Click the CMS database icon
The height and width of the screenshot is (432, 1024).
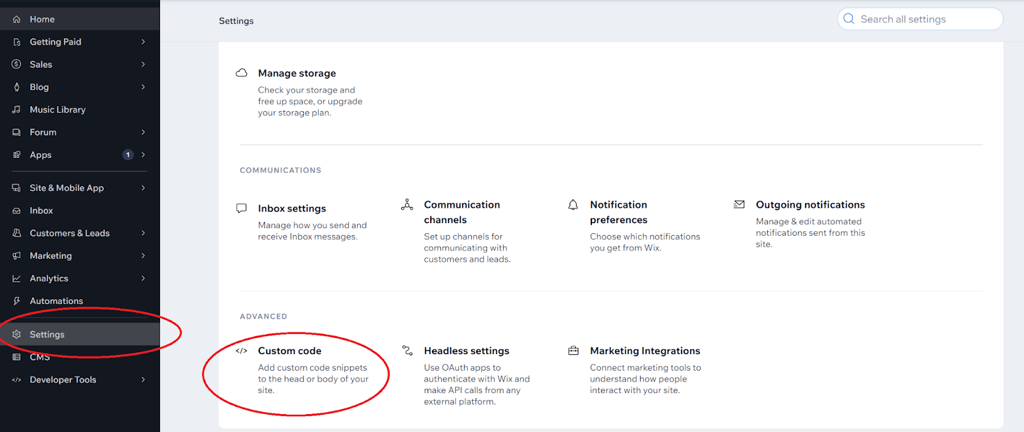(17, 357)
